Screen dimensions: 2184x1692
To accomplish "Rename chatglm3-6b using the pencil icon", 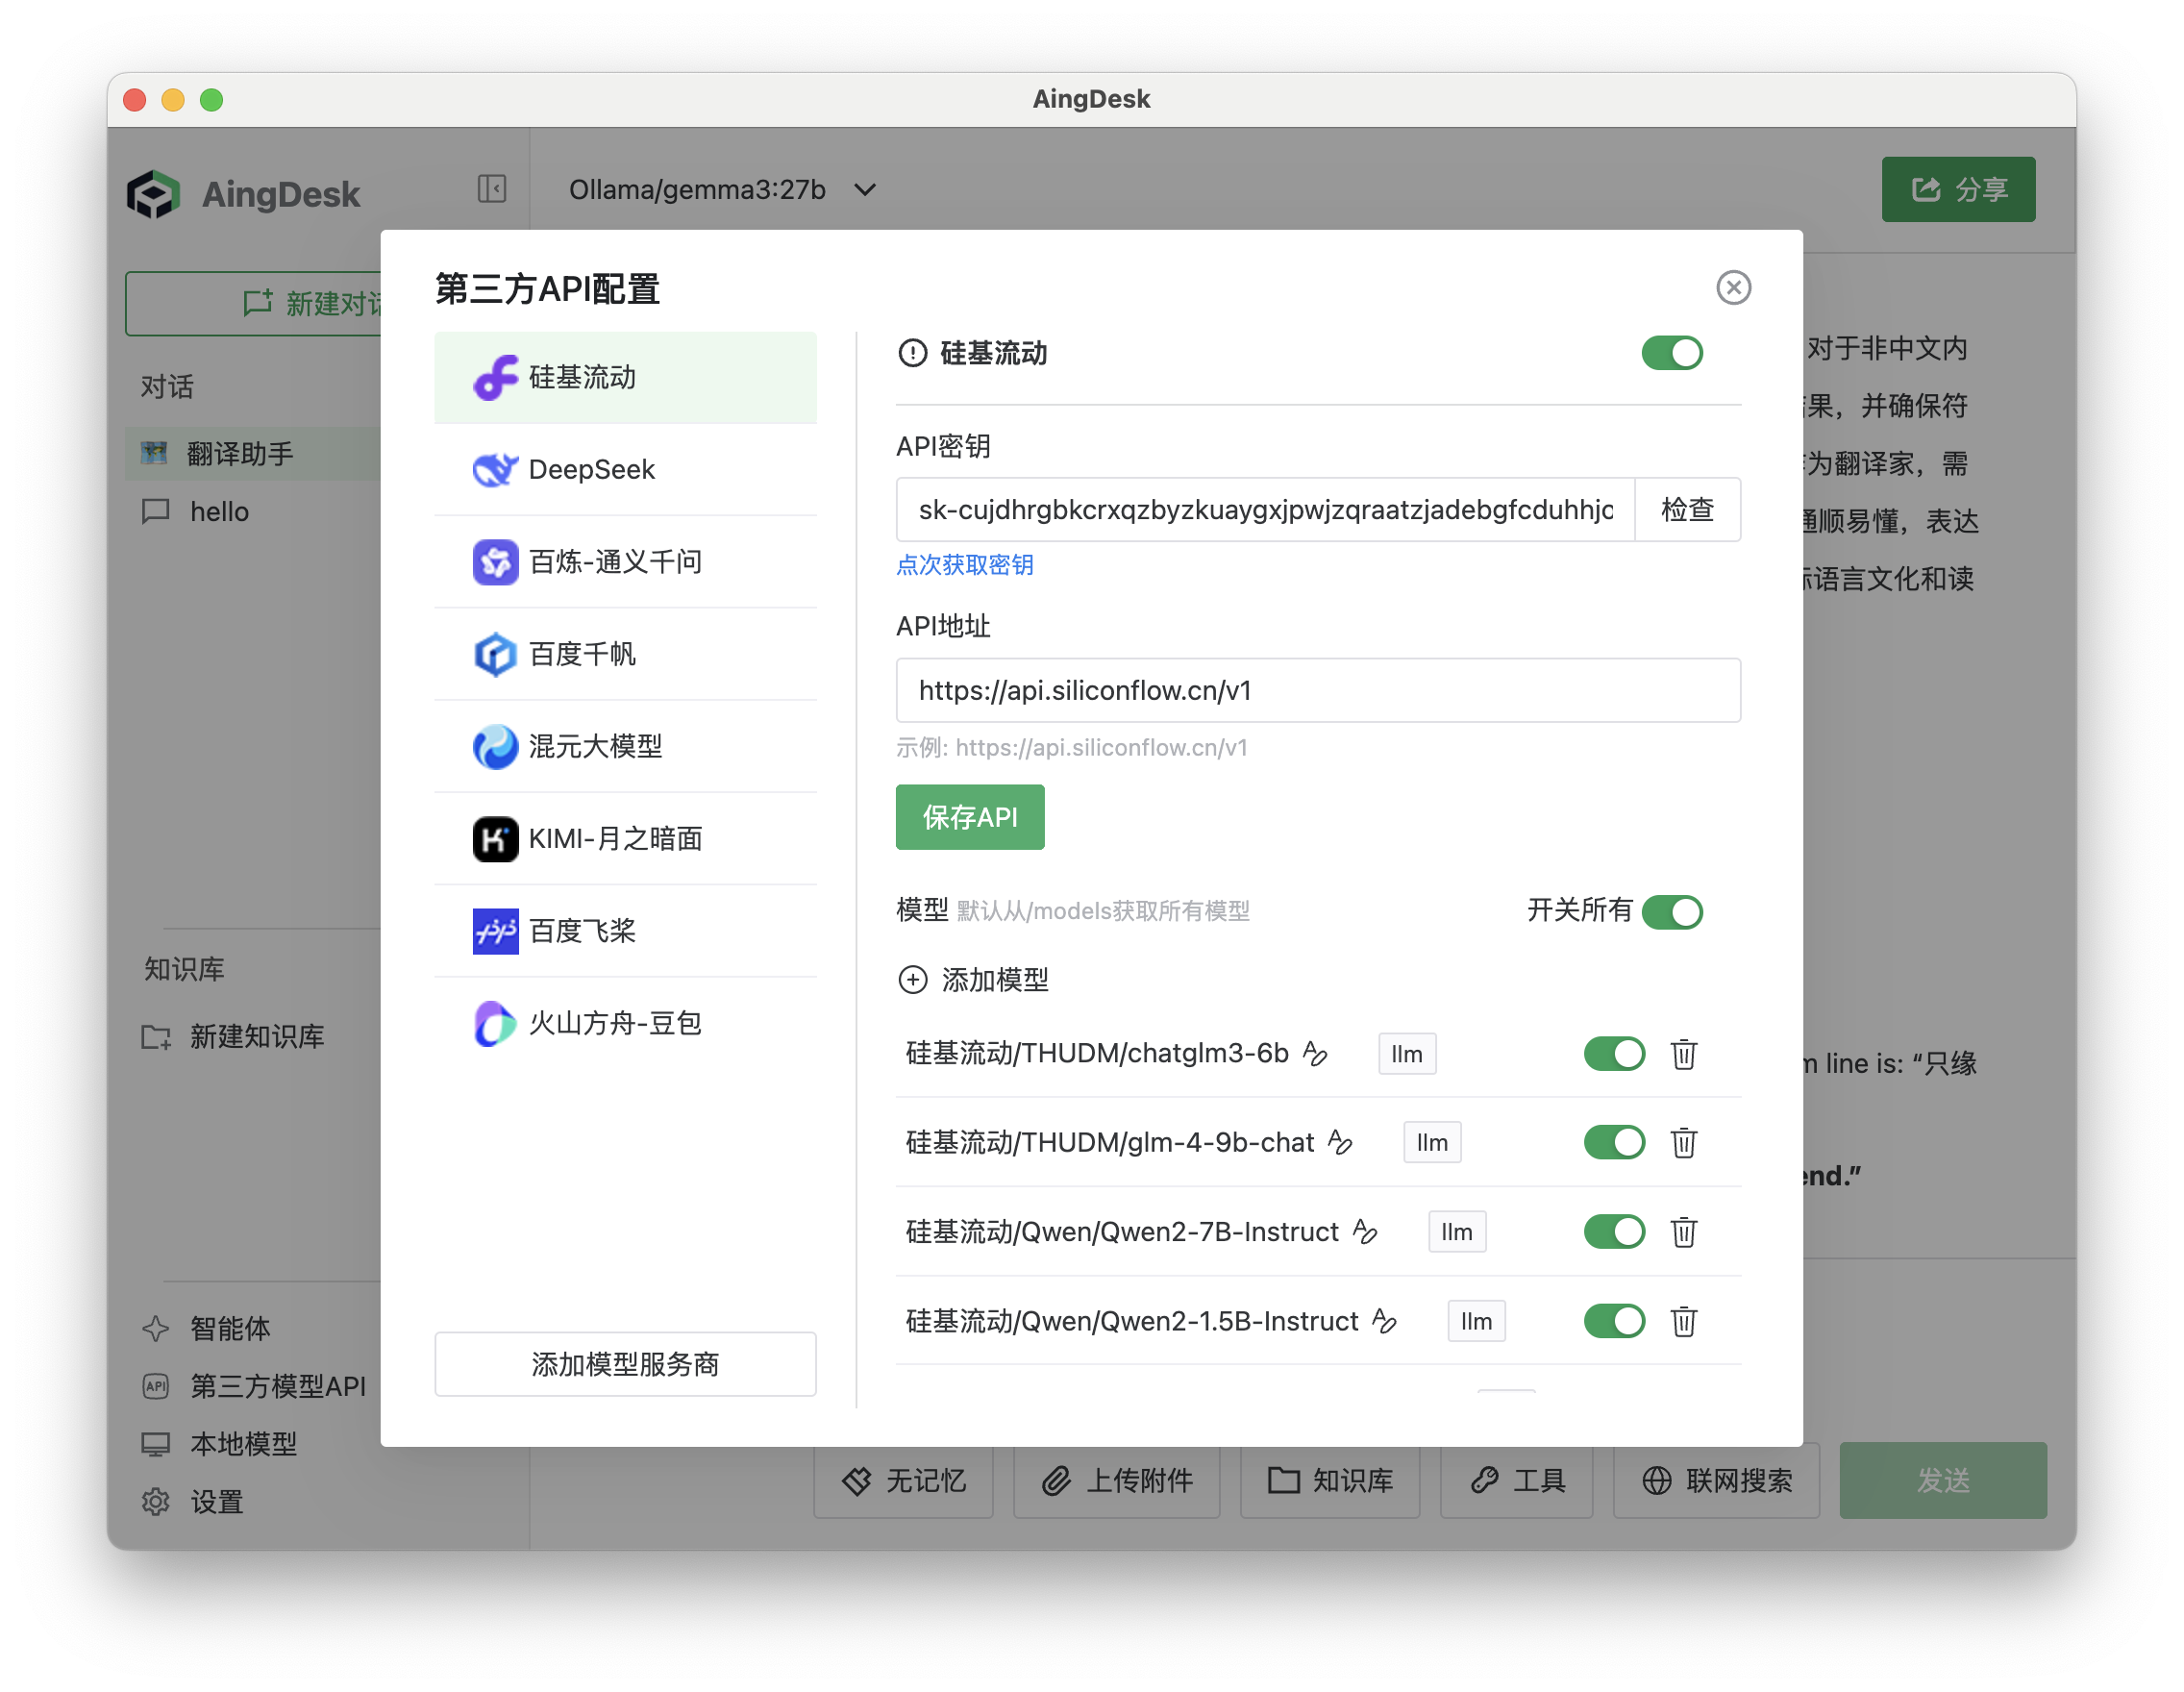I will 1318,1054.
